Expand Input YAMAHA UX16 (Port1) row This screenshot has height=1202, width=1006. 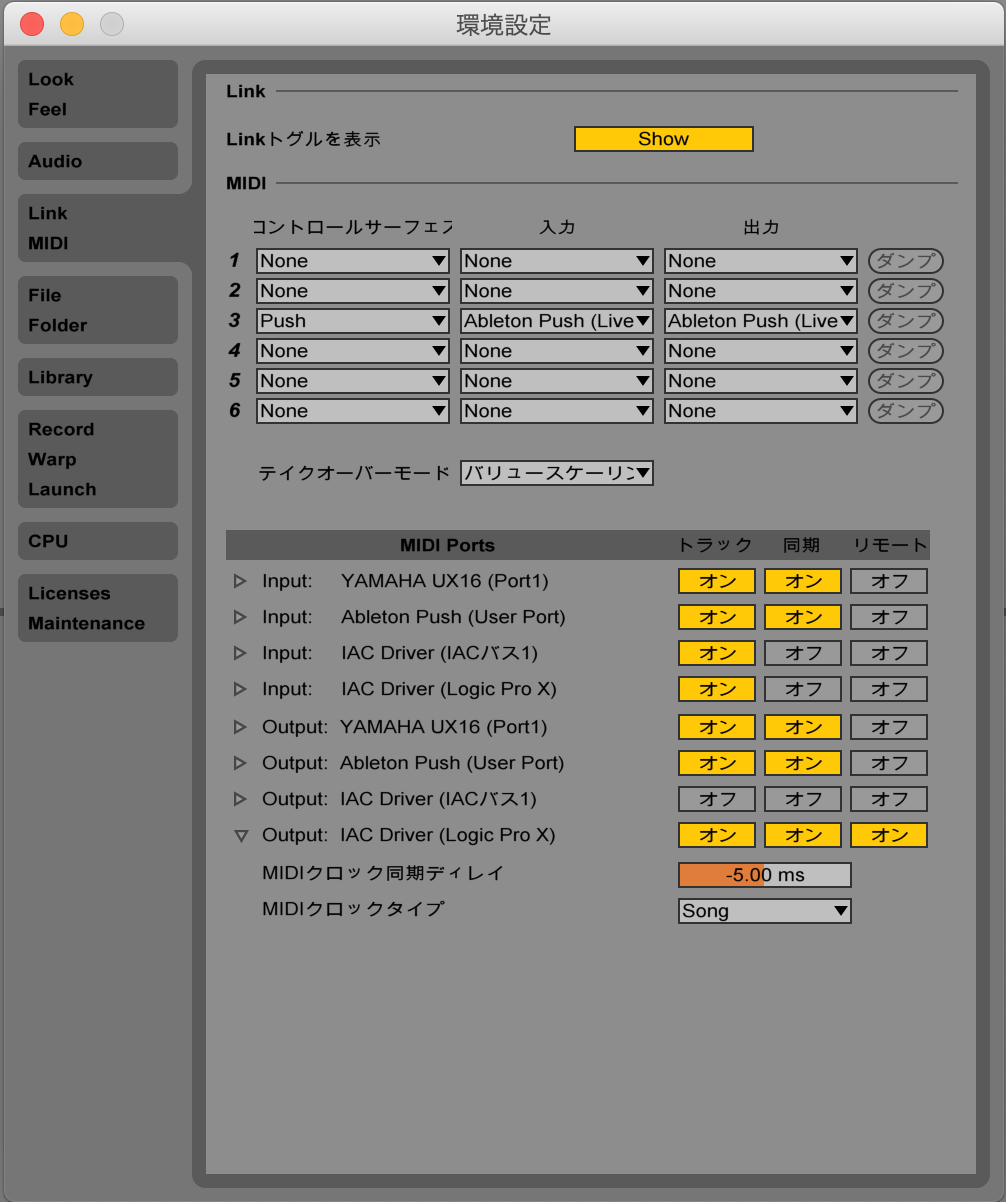coord(240,581)
